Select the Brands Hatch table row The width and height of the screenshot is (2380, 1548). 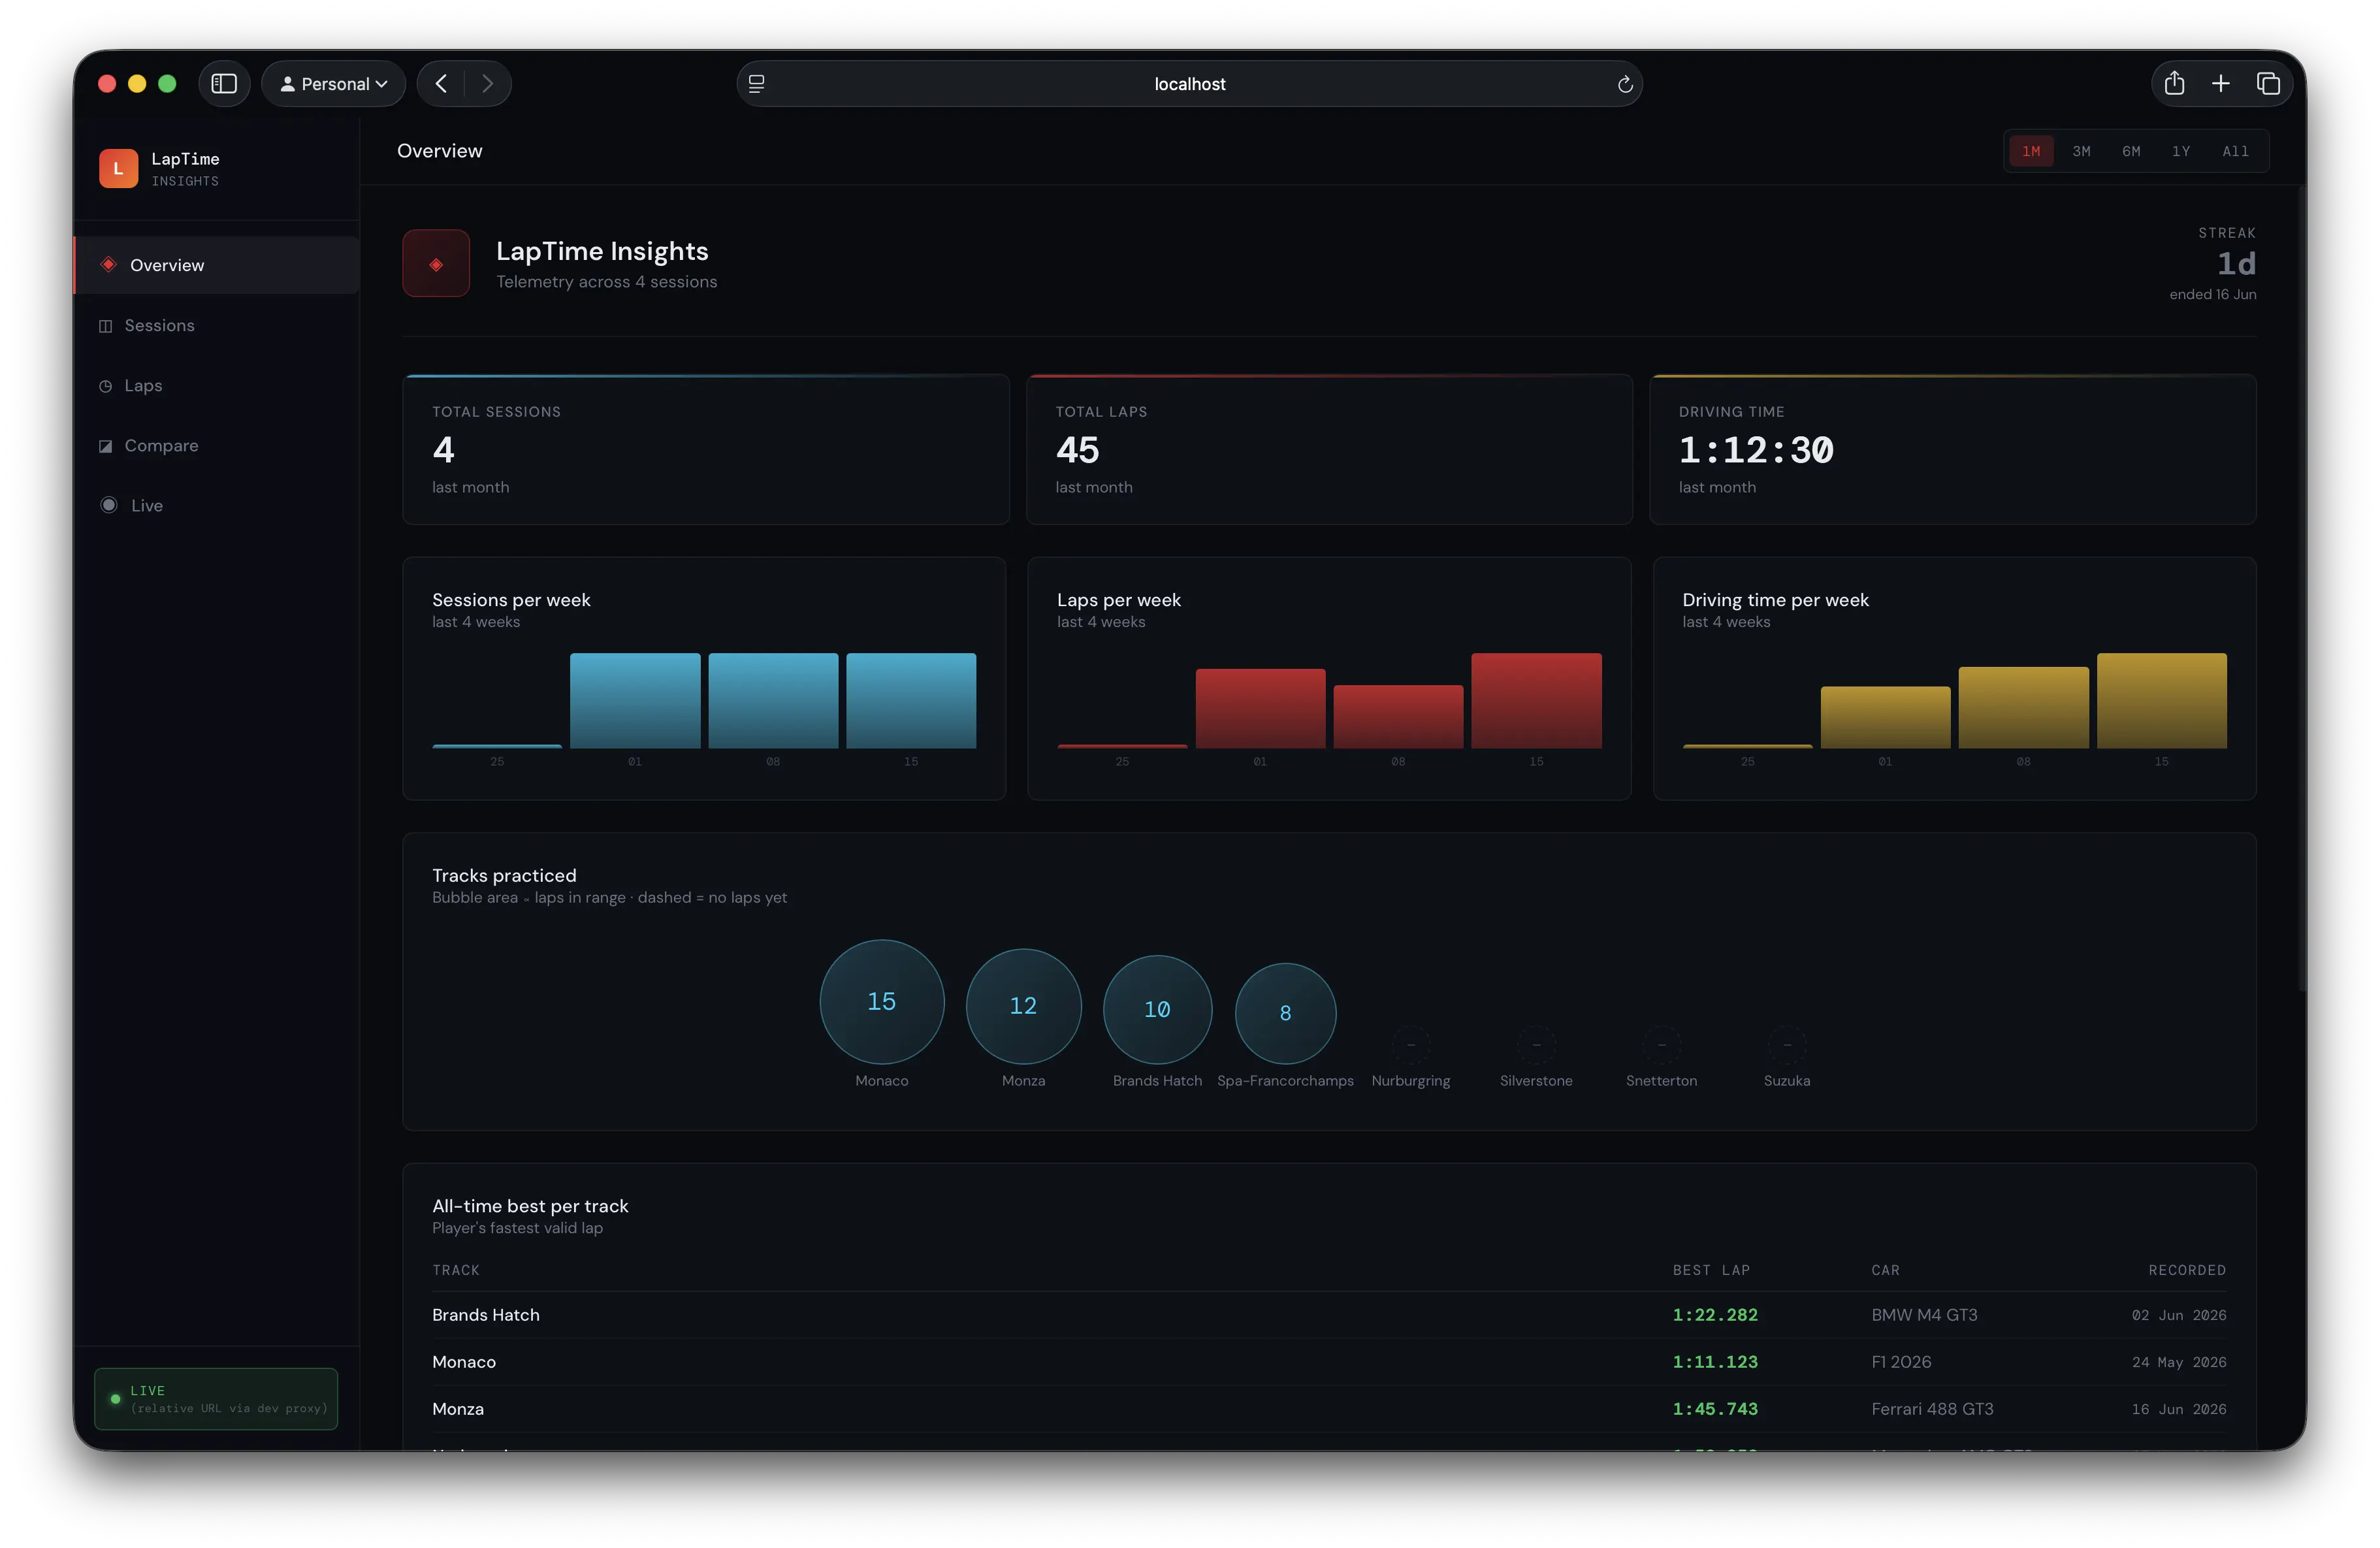(x=1329, y=1315)
